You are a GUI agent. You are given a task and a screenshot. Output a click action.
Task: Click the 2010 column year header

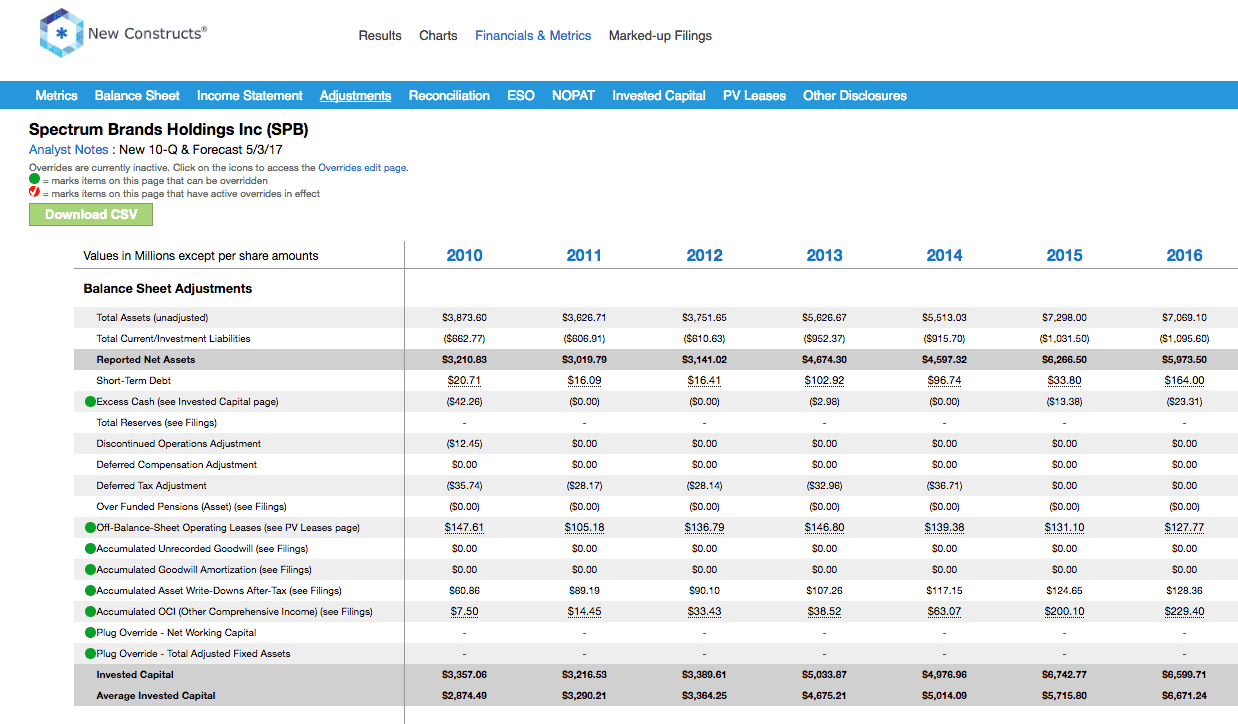[464, 255]
